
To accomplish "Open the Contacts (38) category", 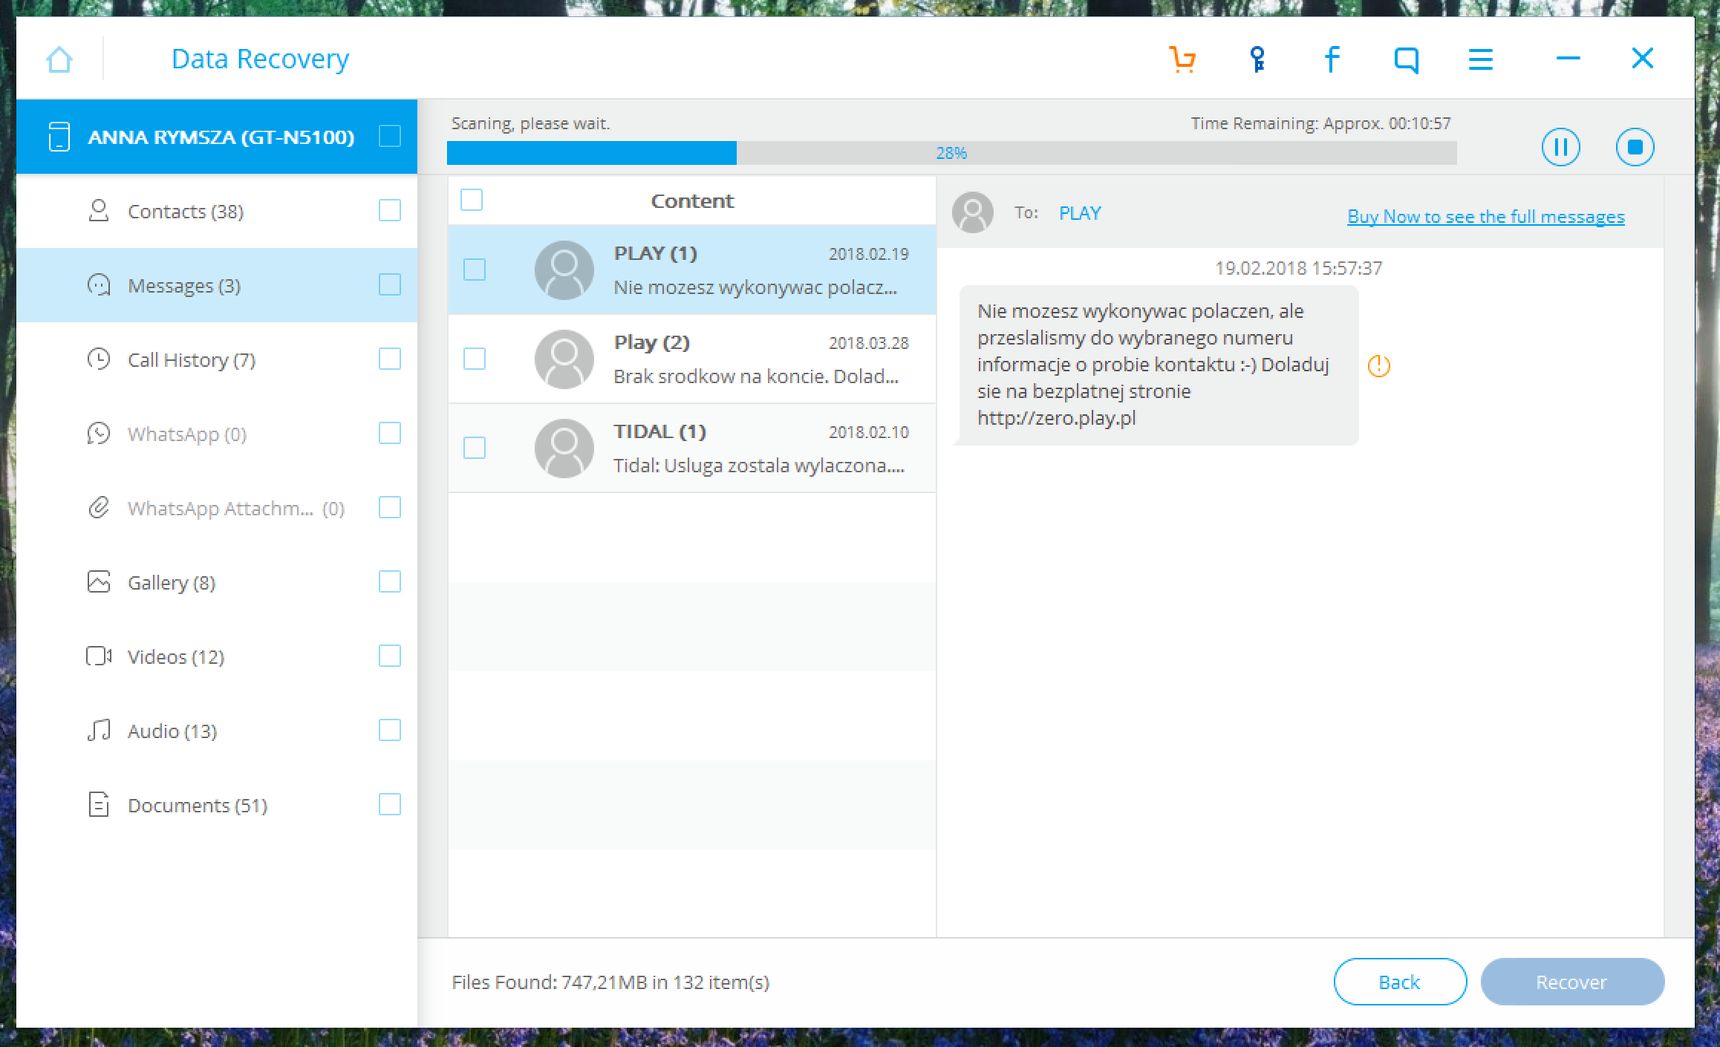I will pos(217,211).
